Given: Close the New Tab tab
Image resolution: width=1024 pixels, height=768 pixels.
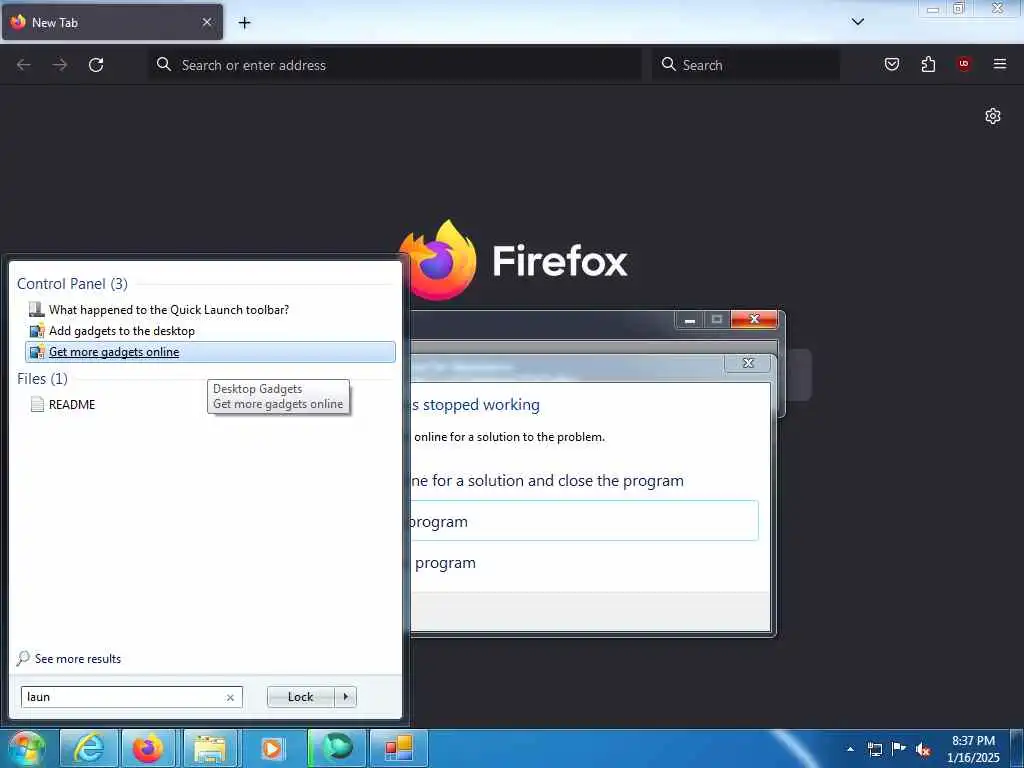Looking at the screenshot, I should tap(207, 22).
